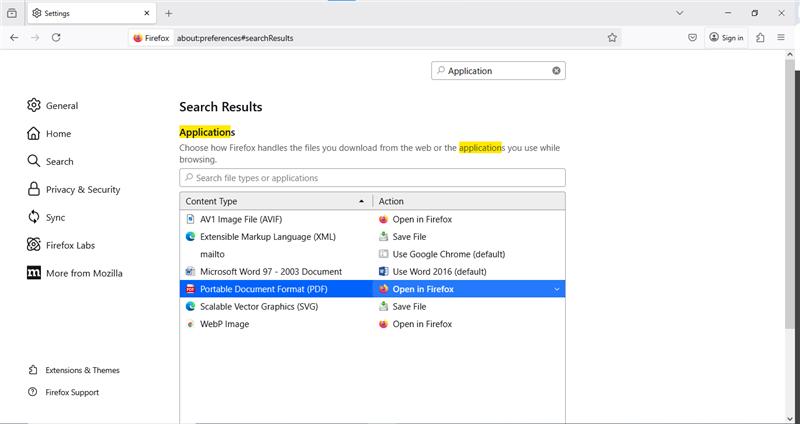
Task: Sort by the Content Type column header
Action: 276,201
